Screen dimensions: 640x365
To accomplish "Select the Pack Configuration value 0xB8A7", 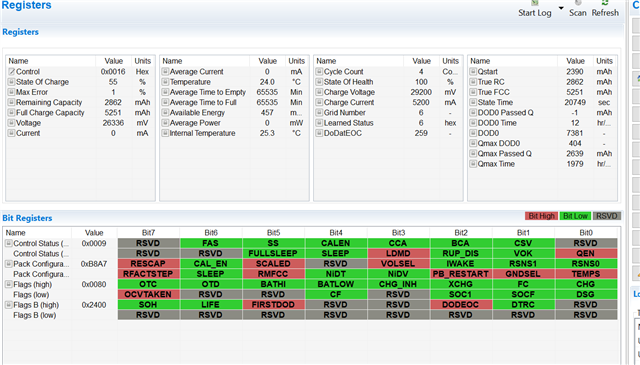I will [x=94, y=263].
